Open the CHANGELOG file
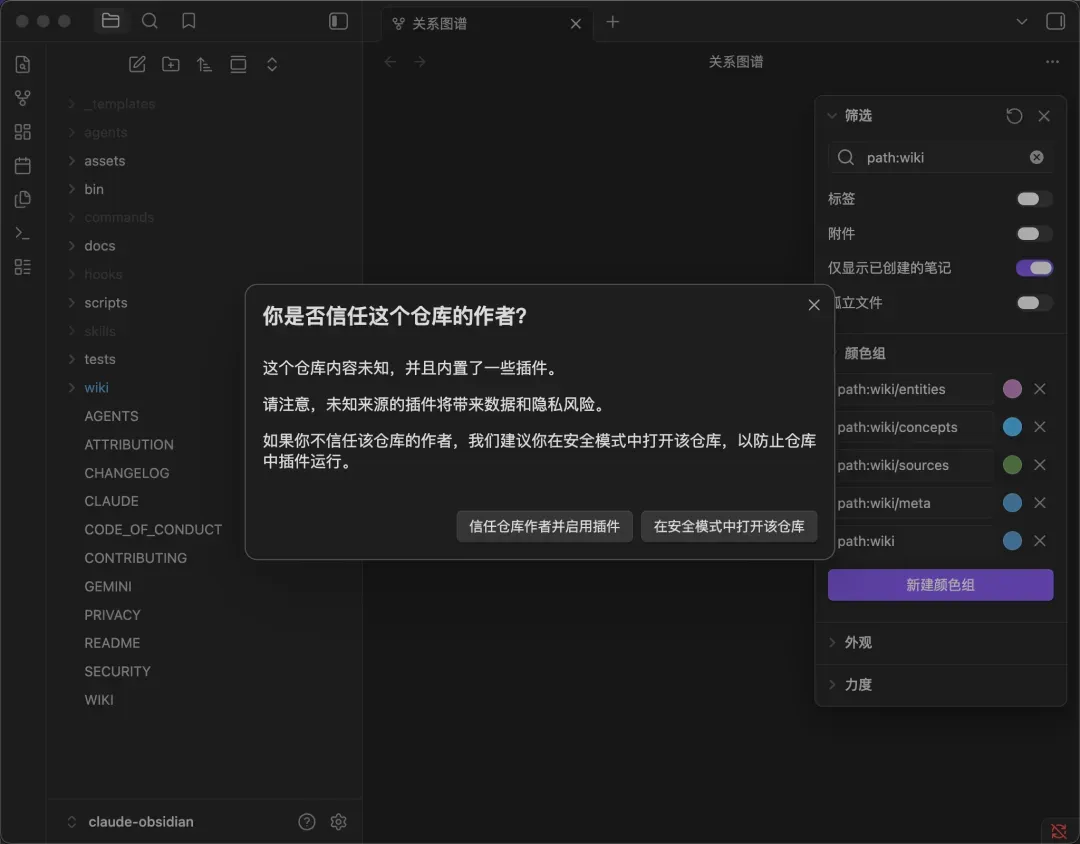 (x=127, y=473)
